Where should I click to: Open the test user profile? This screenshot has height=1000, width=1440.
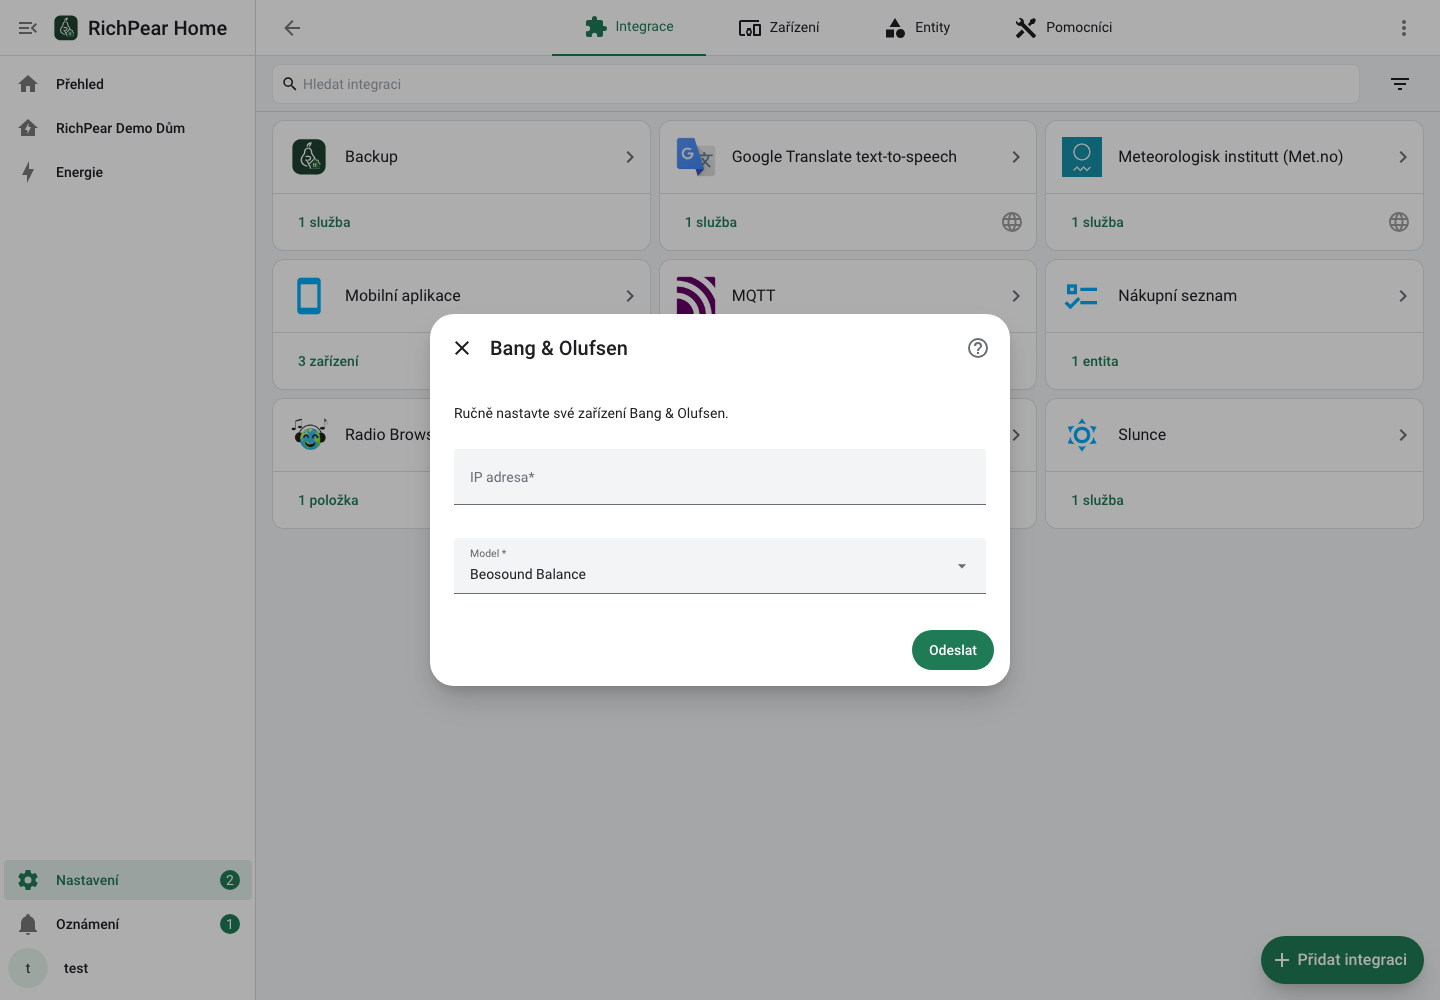click(128, 968)
